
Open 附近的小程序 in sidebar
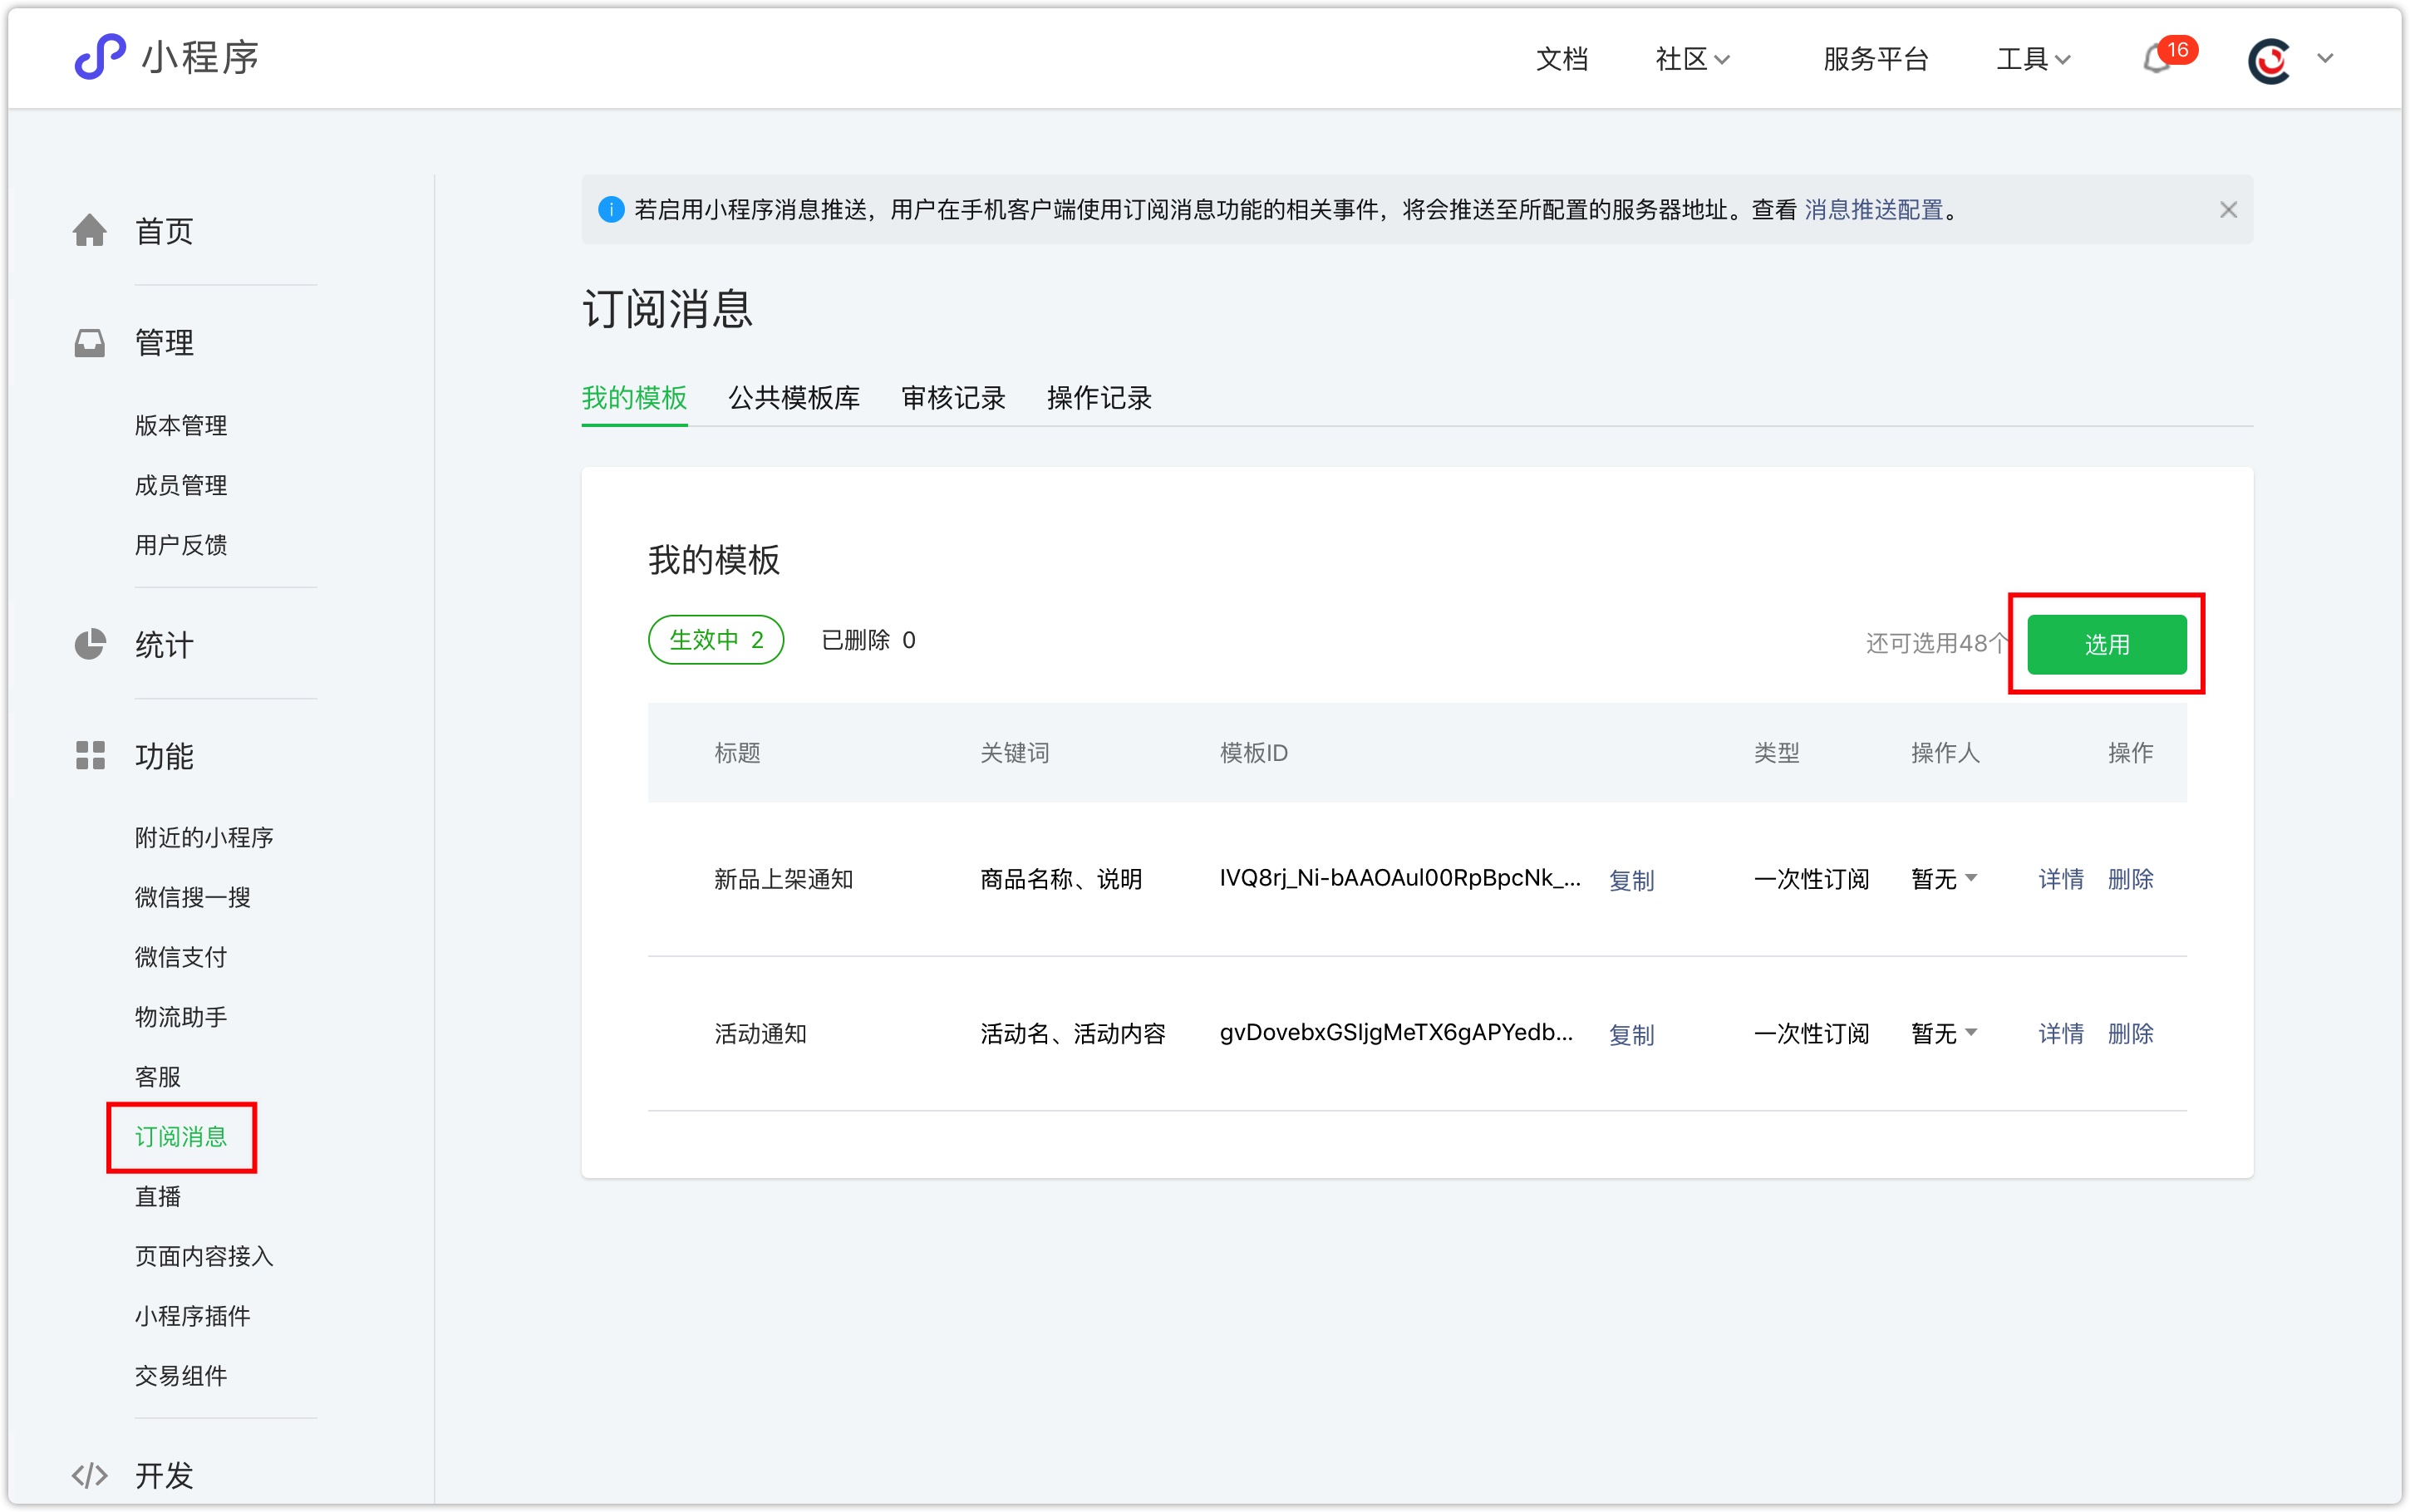pyautogui.click(x=204, y=837)
